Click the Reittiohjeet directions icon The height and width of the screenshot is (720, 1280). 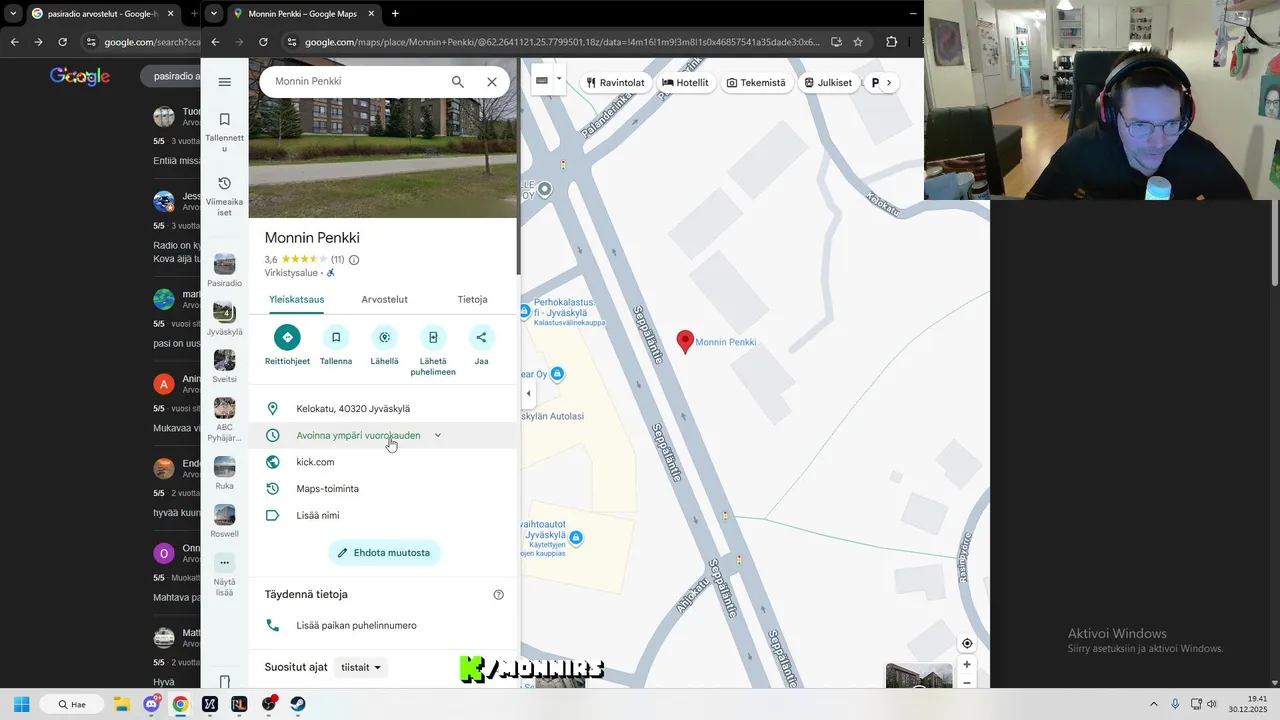click(287, 337)
